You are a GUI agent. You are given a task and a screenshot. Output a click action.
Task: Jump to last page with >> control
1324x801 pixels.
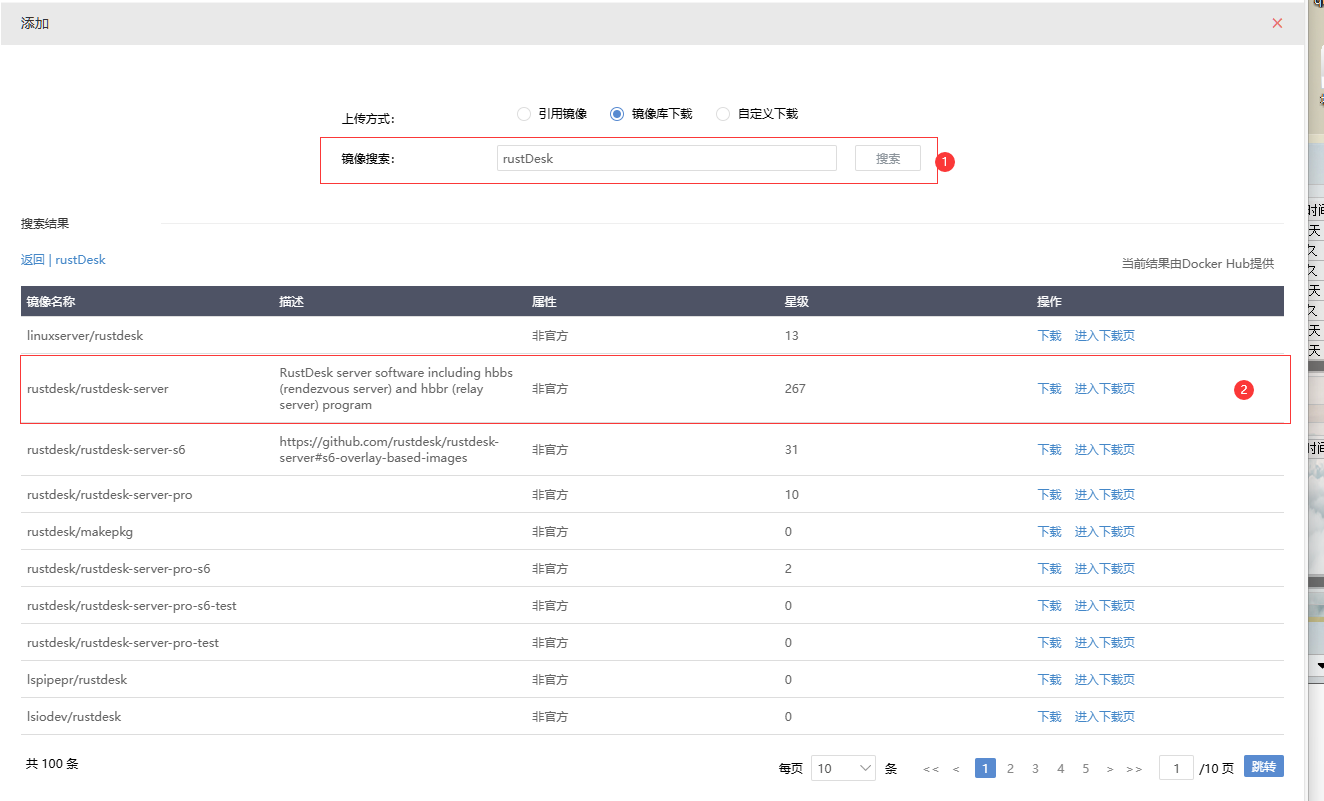point(1134,769)
